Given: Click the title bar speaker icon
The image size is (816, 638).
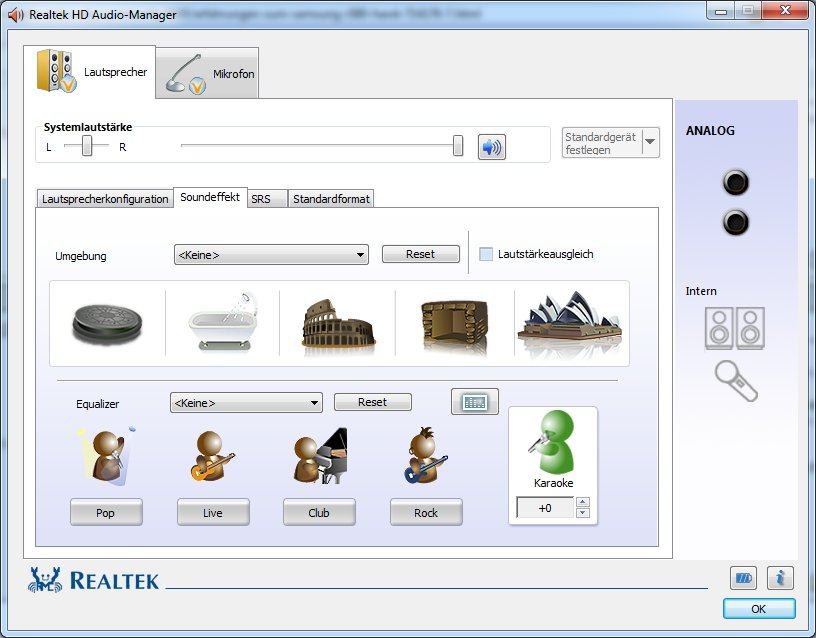Looking at the screenshot, I should tap(16, 15).
